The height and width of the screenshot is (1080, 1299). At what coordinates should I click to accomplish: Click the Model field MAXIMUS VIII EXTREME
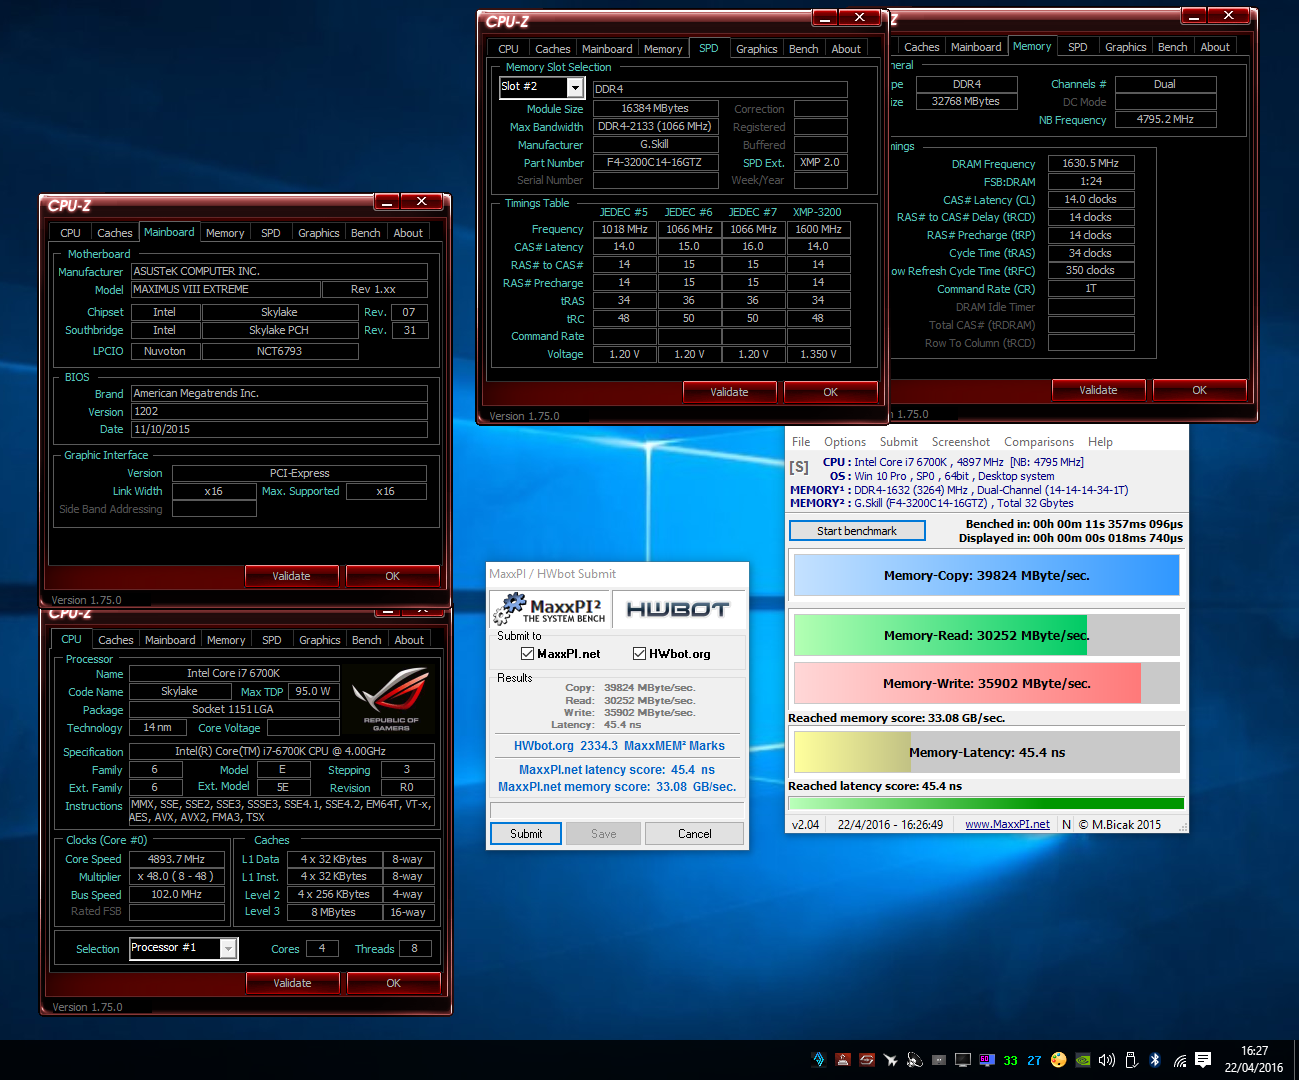pyautogui.click(x=226, y=289)
